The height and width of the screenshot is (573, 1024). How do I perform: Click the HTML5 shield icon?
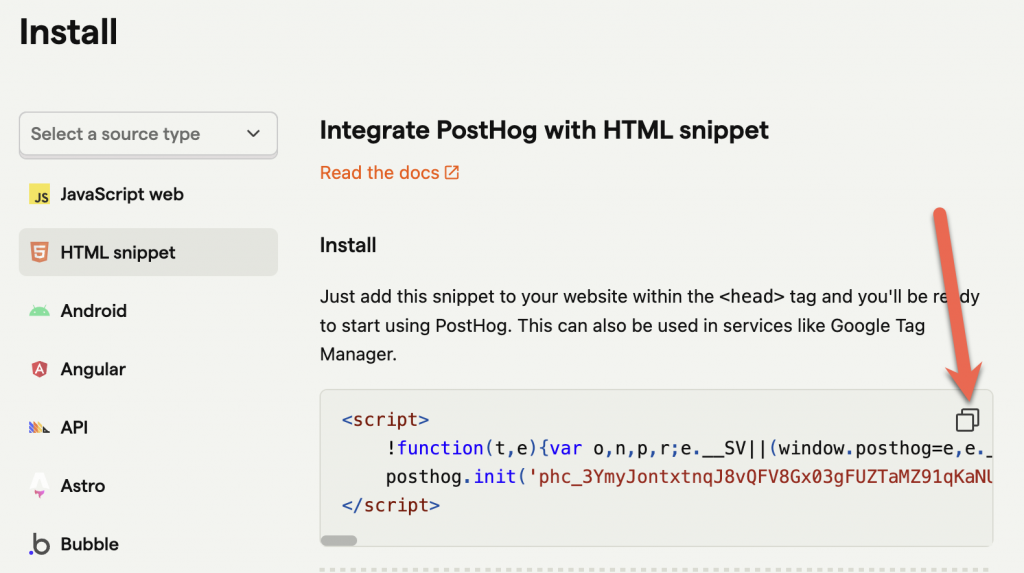tap(39, 252)
